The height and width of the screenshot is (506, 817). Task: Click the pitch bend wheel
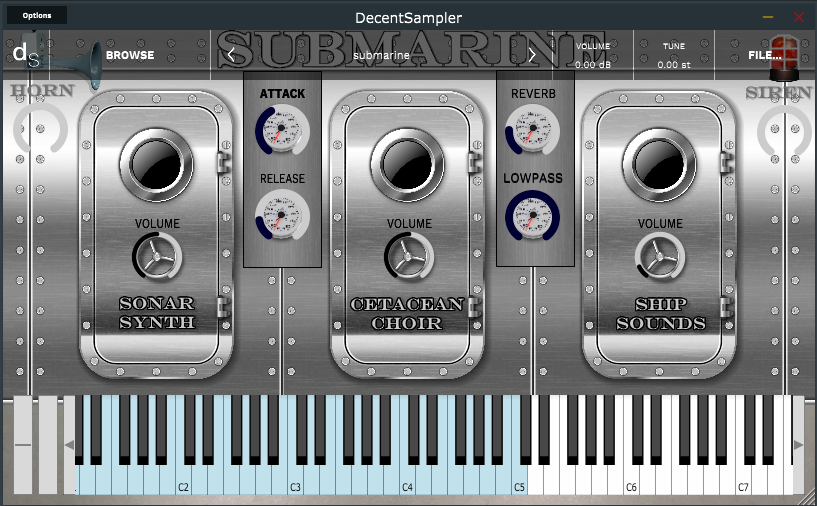click(22, 445)
